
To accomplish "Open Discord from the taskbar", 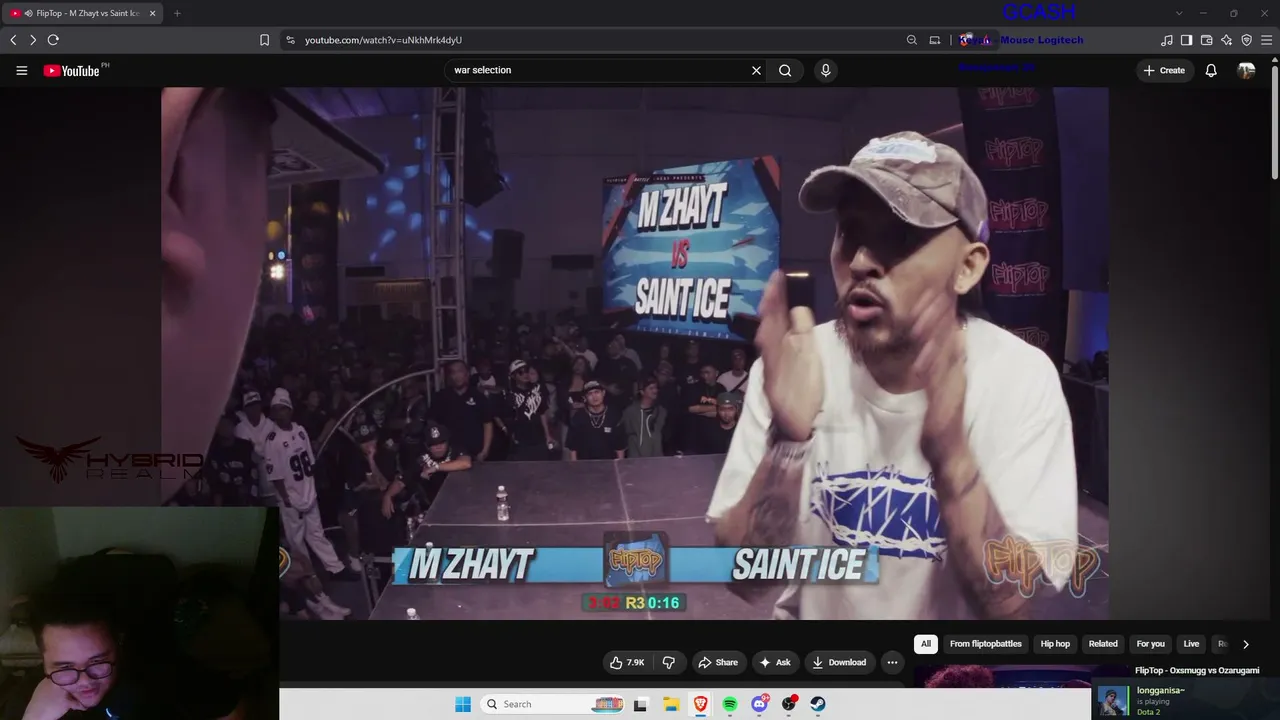I will (x=759, y=704).
